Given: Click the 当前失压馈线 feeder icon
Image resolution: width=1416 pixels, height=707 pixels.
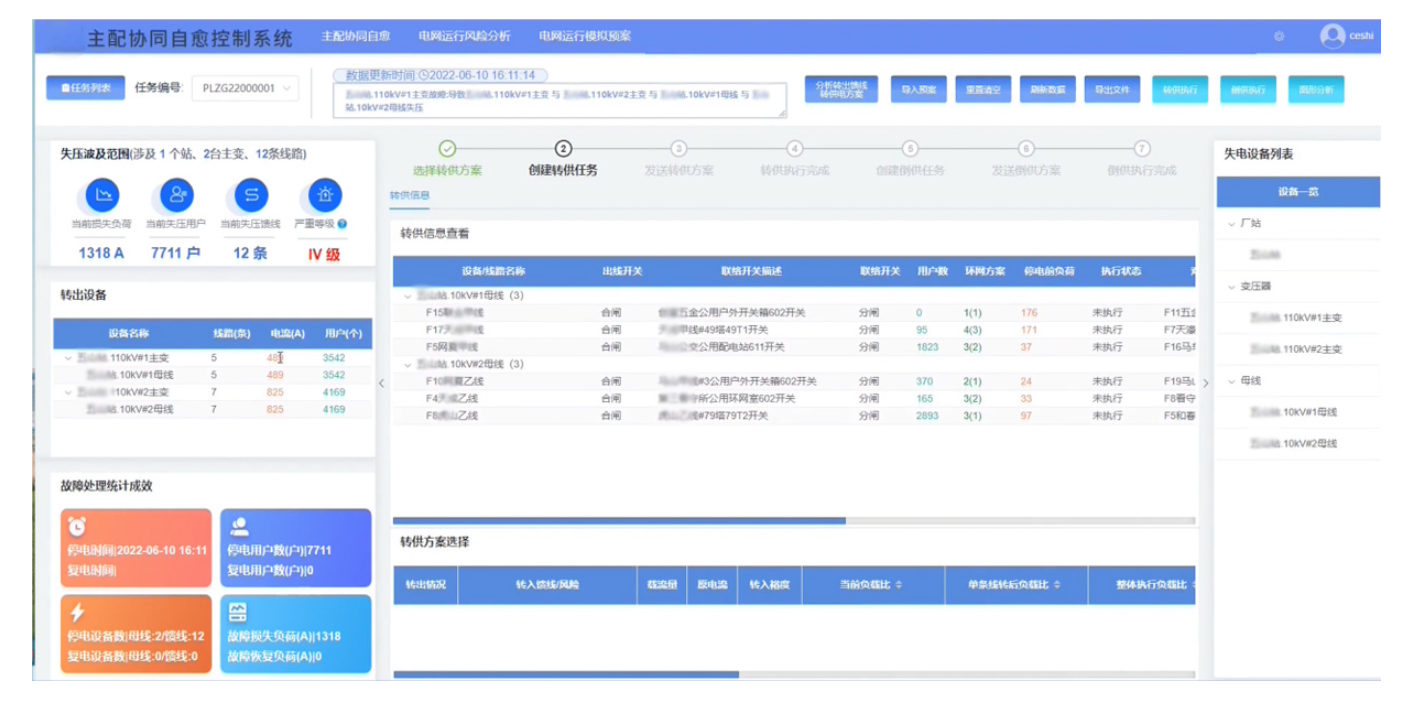Looking at the screenshot, I should click(251, 195).
